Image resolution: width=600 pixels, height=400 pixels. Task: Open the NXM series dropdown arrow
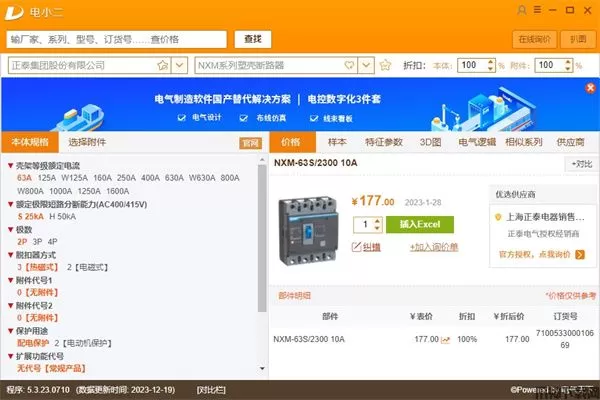point(366,65)
